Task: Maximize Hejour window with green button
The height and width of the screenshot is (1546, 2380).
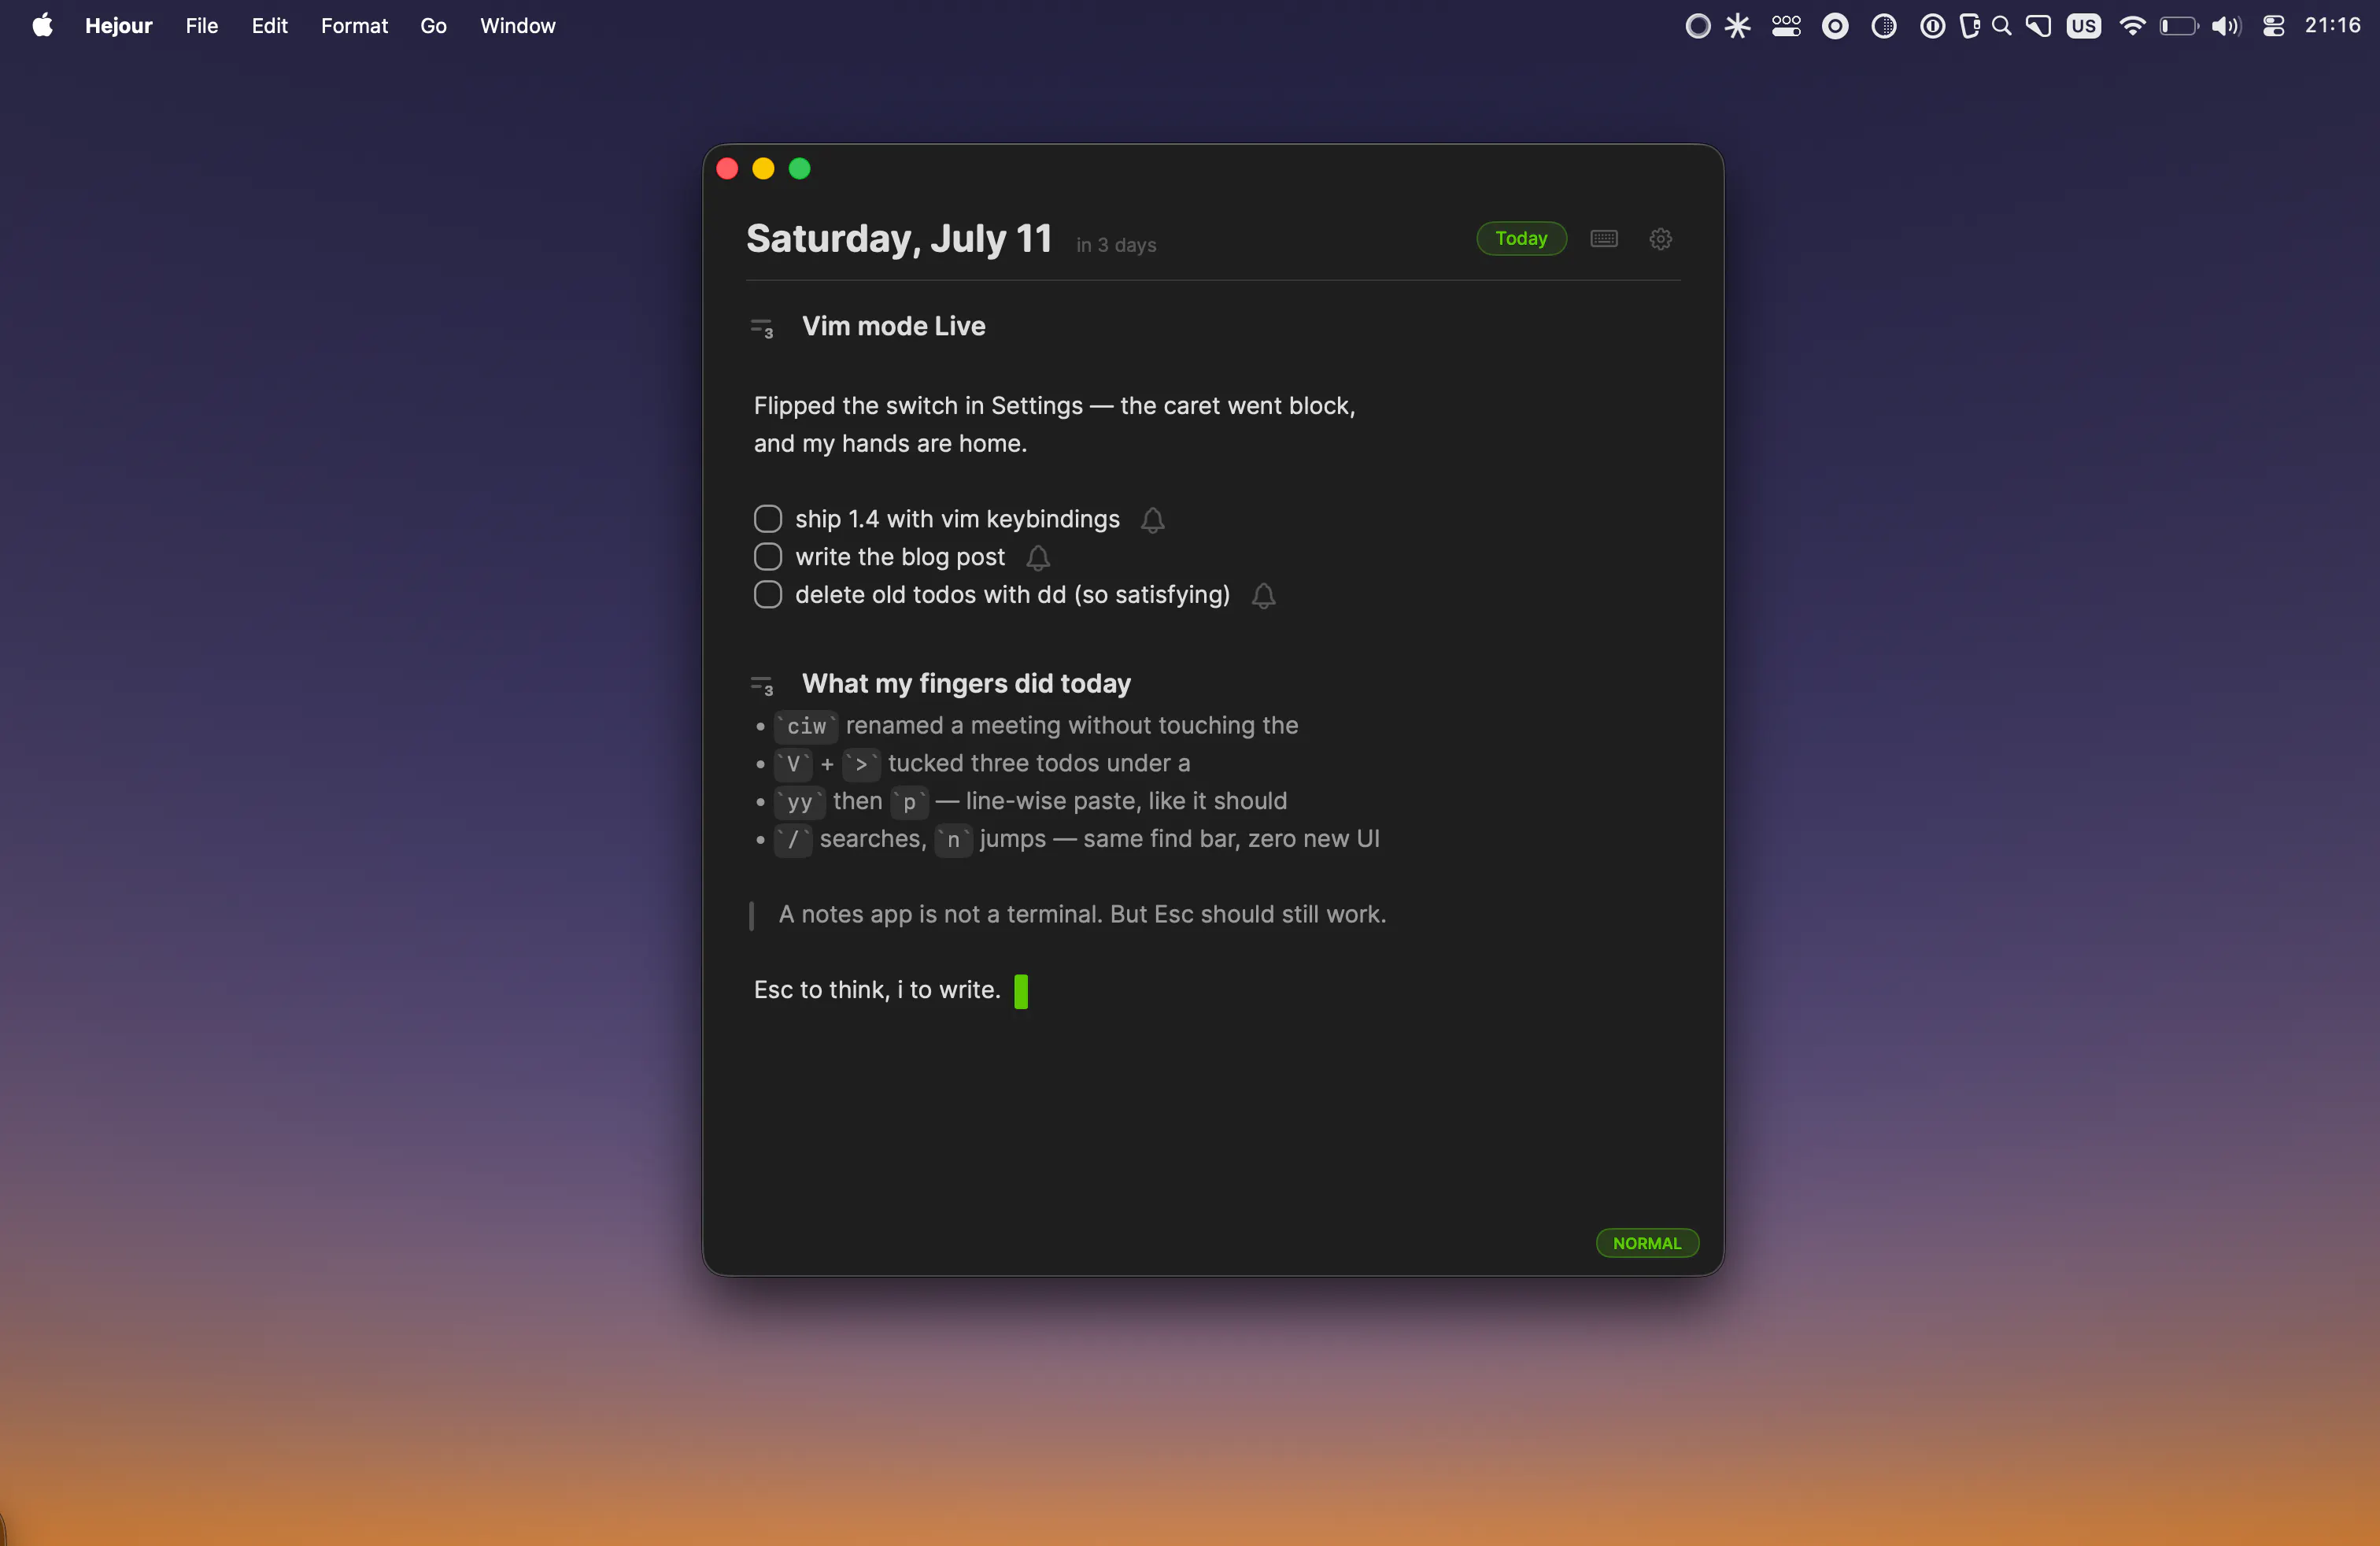Action: pyautogui.click(x=799, y=169)
